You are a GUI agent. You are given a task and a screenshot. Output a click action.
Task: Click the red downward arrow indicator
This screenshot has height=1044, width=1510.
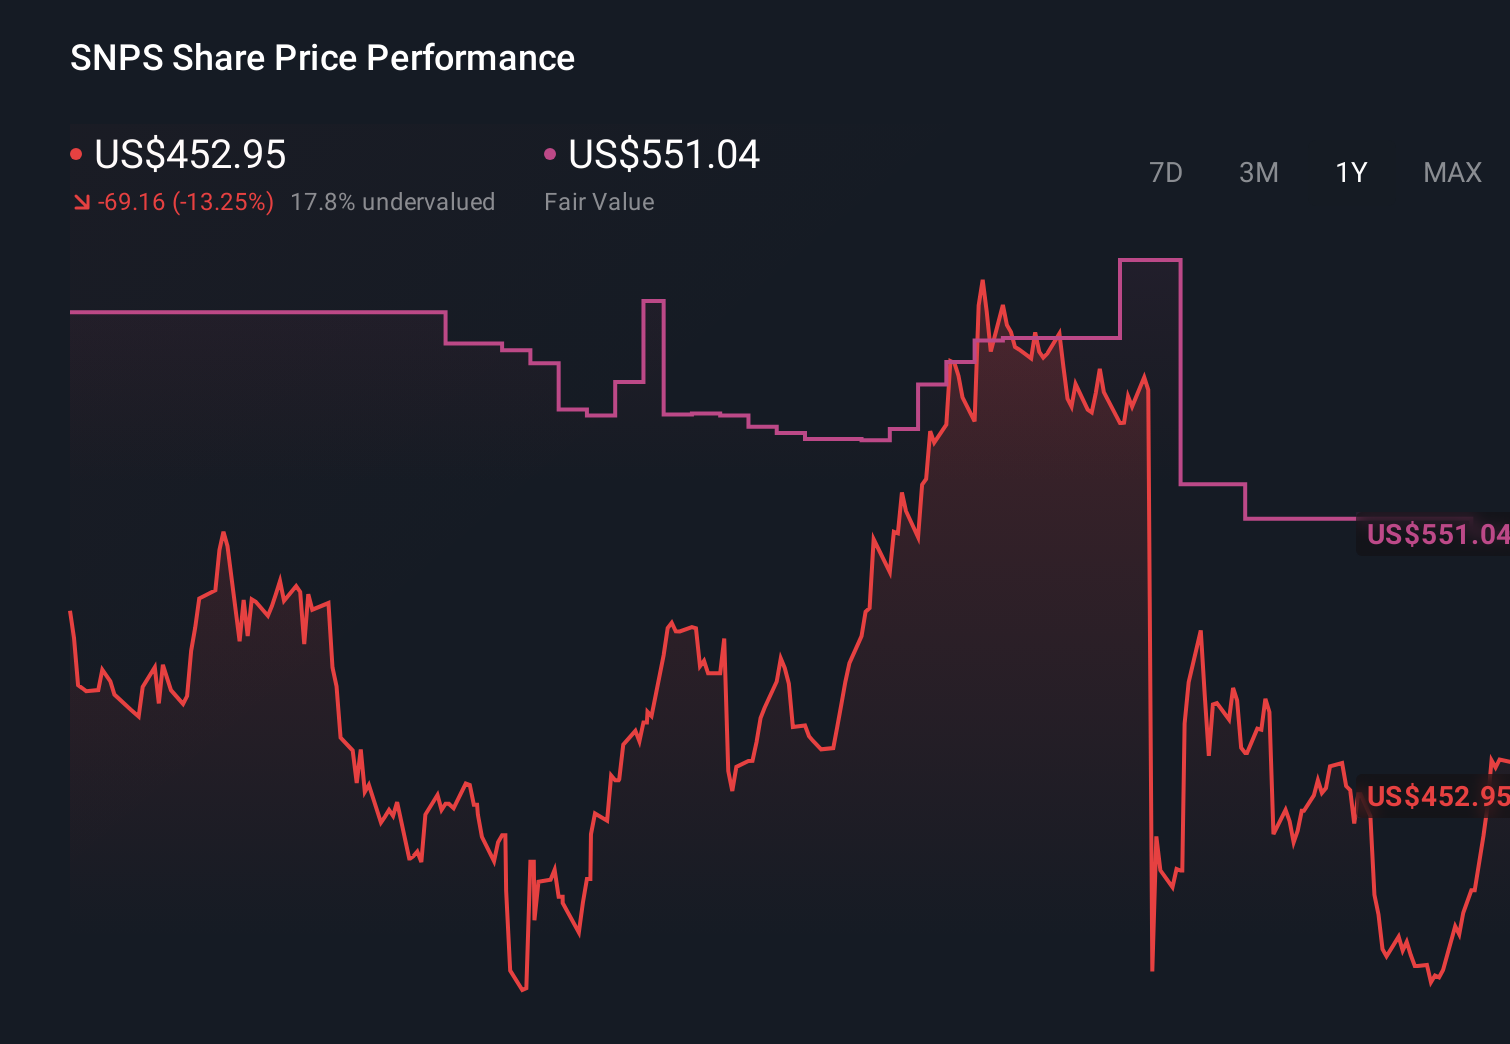pos(81,201)
